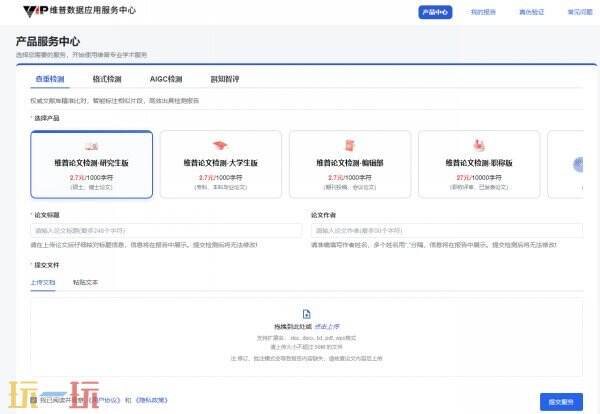The height and width of the screenshot is (414, 600).
Task: Click the 2.7元/1000字符 price on 研究生版 card
Action: [x=91, y=178]
